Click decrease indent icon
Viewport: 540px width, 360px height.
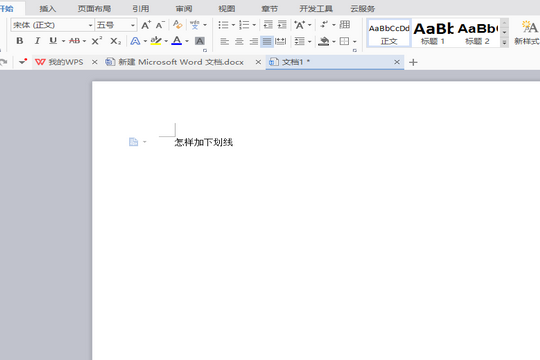(268, 24)
